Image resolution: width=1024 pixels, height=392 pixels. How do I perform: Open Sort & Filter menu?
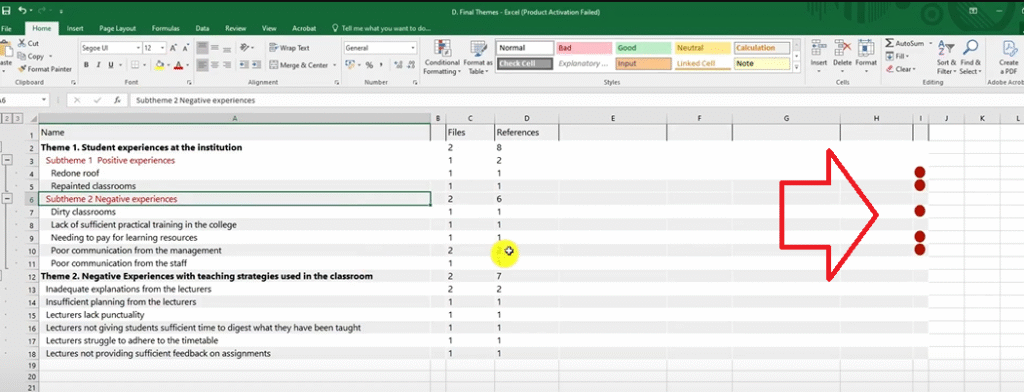[x=946, y=57]
